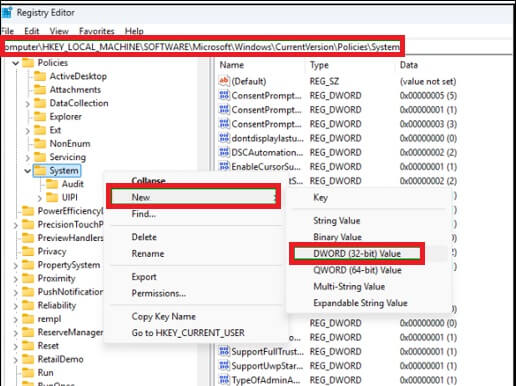Click the DSCAutomation... DWORD value icon

coord(224,152)
